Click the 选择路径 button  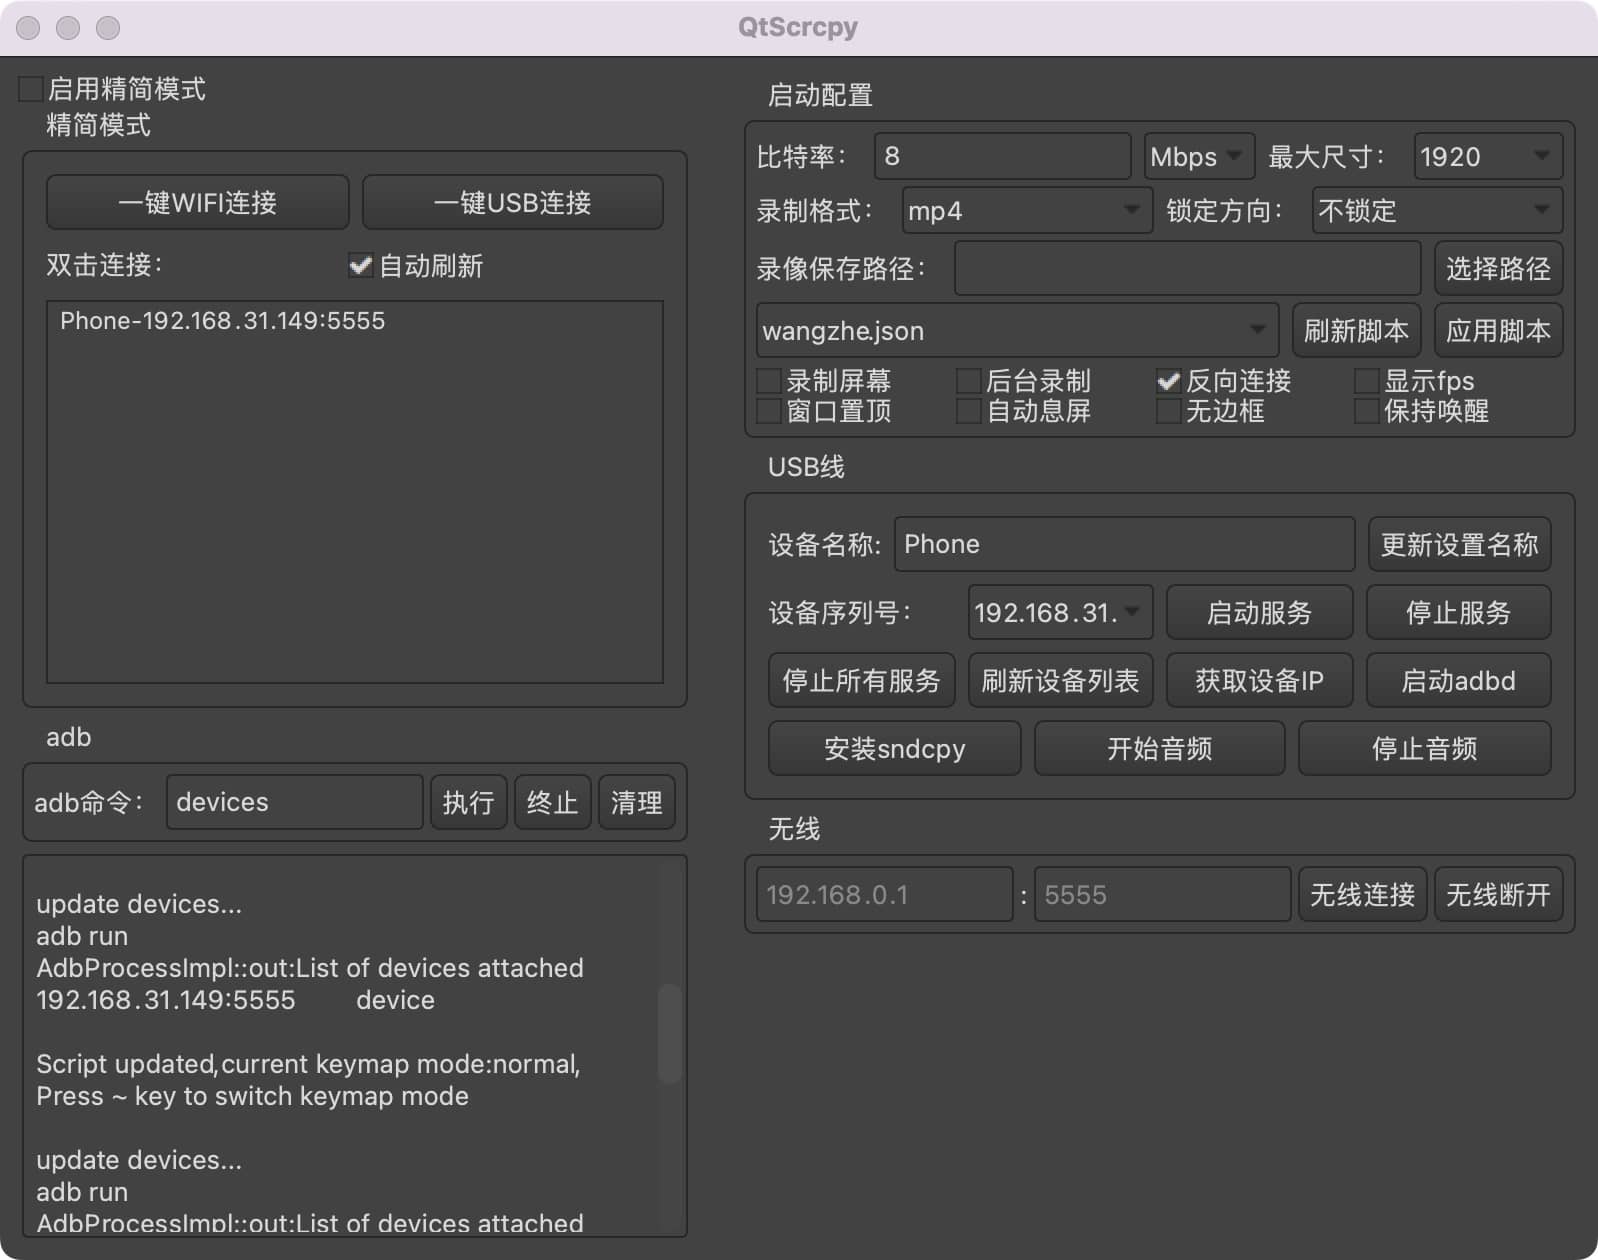point(1498,268)
